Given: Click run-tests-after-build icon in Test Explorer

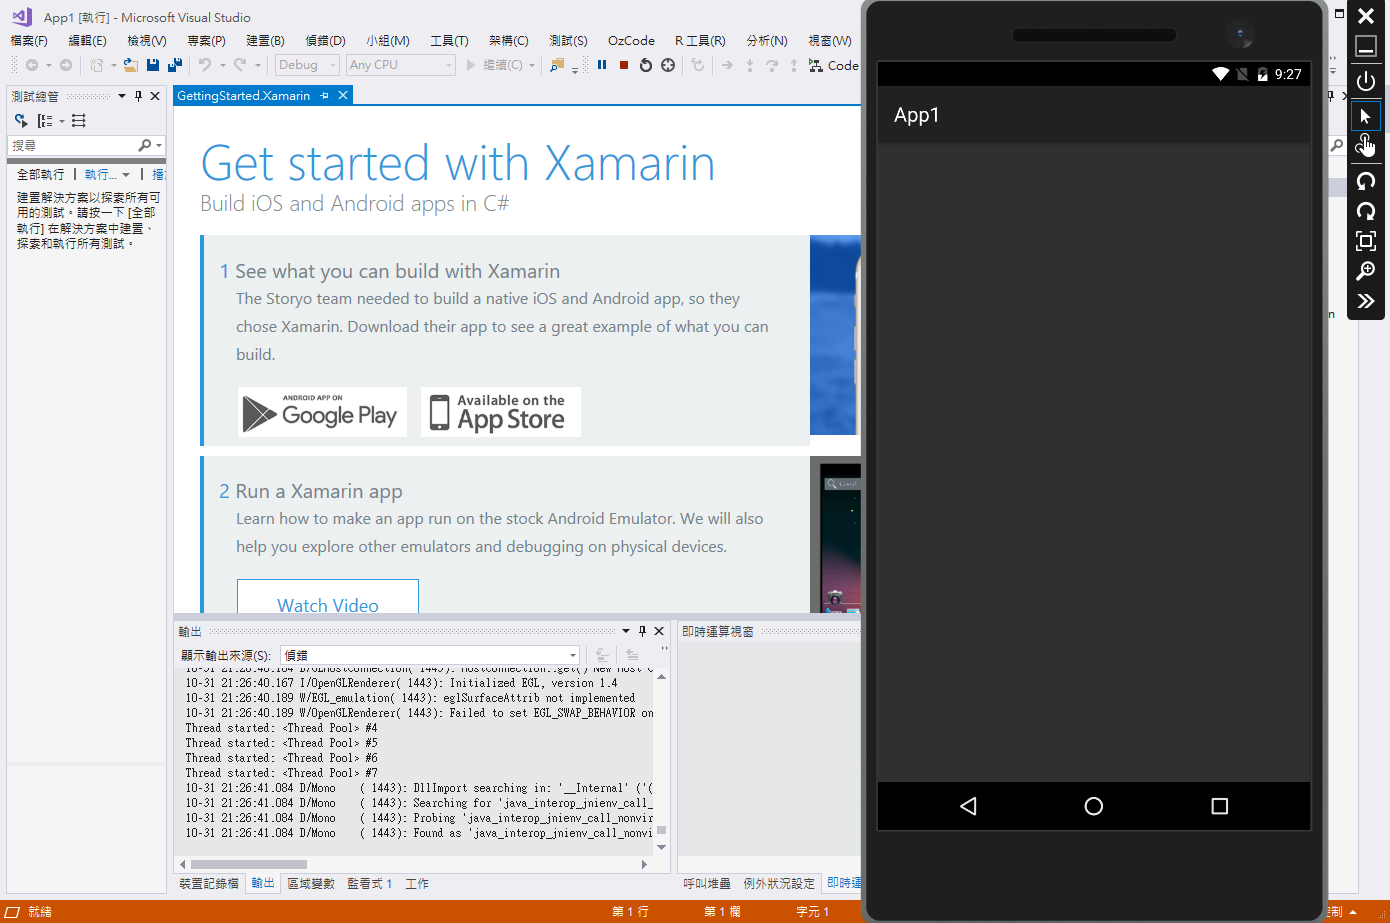Looking at the screenshot, I should click(21, 121).
